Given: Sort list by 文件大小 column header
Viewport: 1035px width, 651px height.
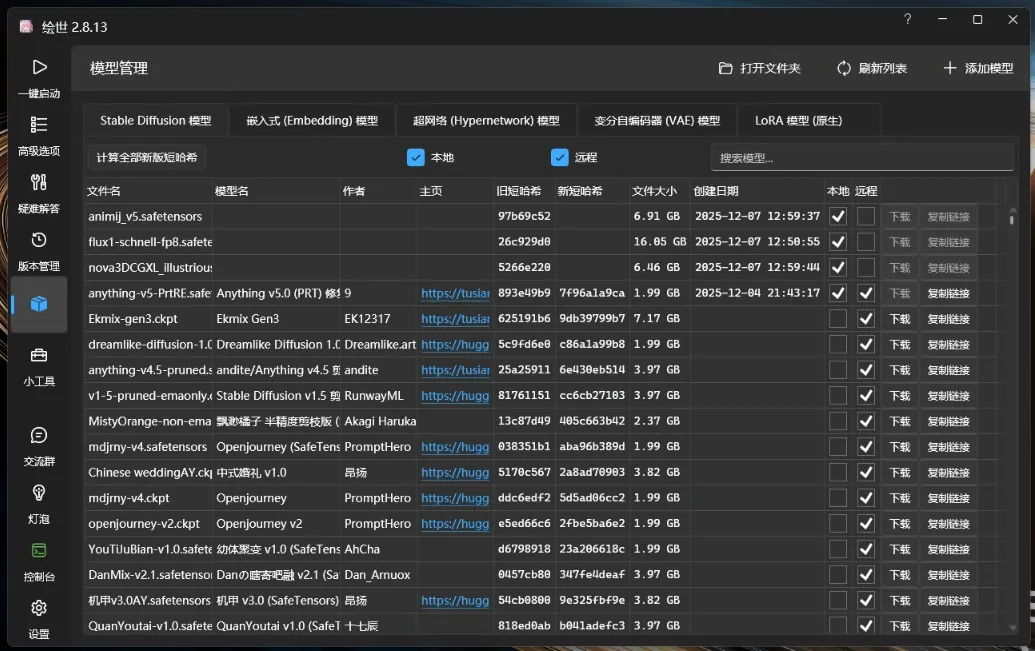Looking at the screenshot, I should coord(655,191).
